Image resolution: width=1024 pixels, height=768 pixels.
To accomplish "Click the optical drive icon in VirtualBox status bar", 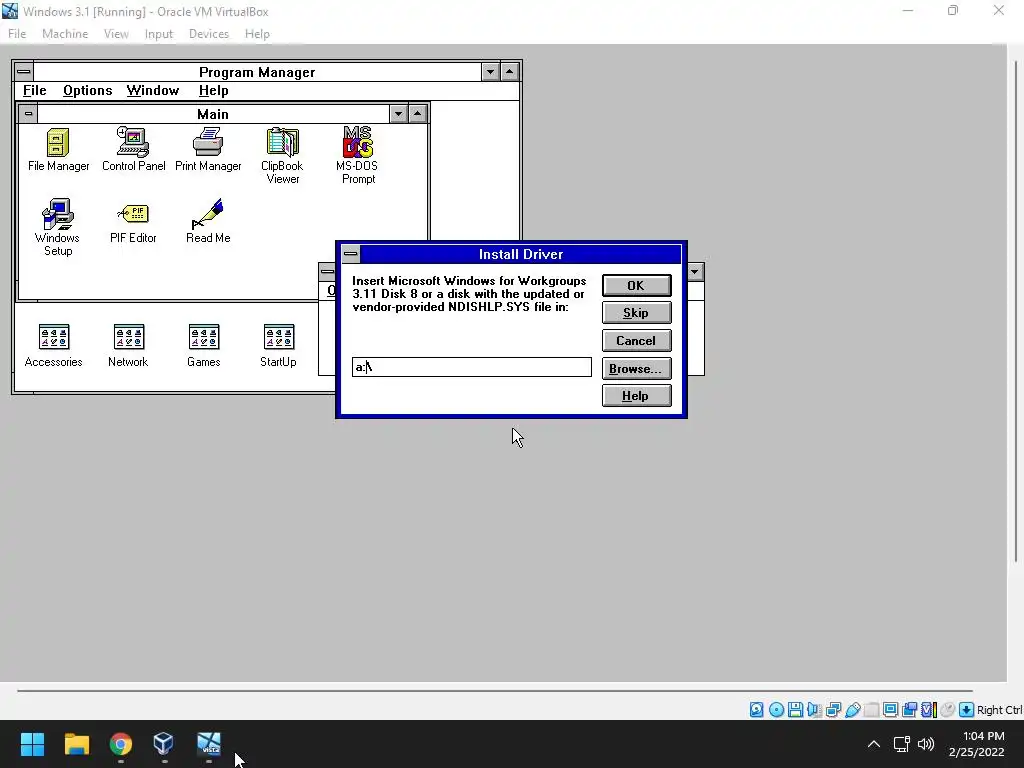I will [x=776, y=710].
